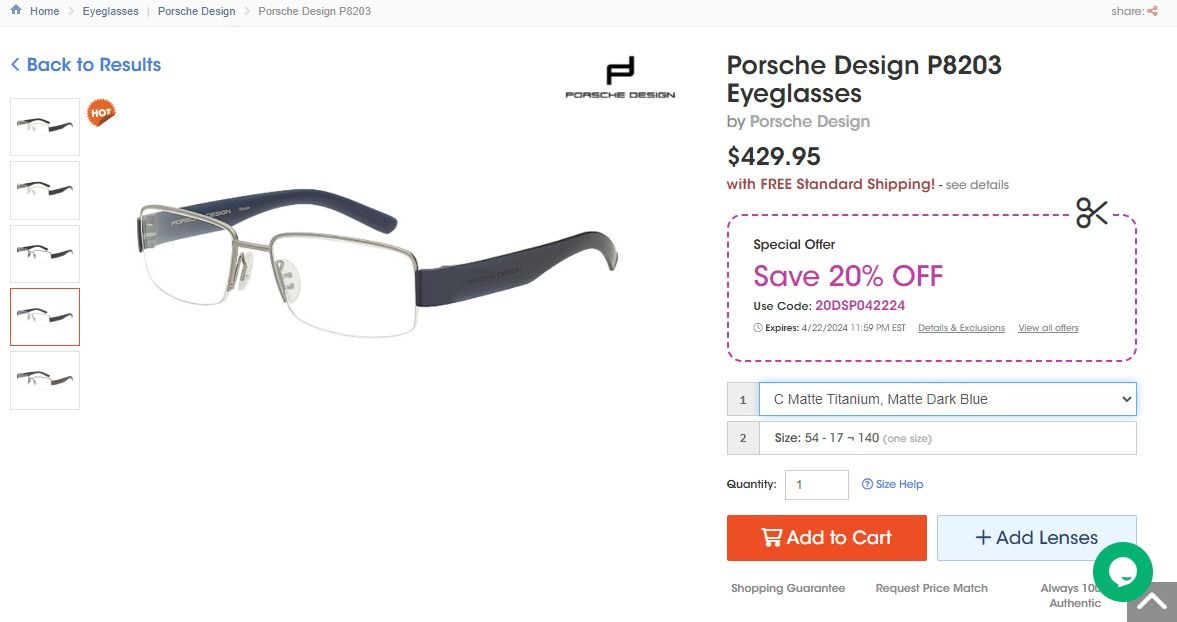The width and height of the screenshot is (1177, 622).
Task: Open the Matte Titanium color dropdown
Action: [x=947, y=398]
